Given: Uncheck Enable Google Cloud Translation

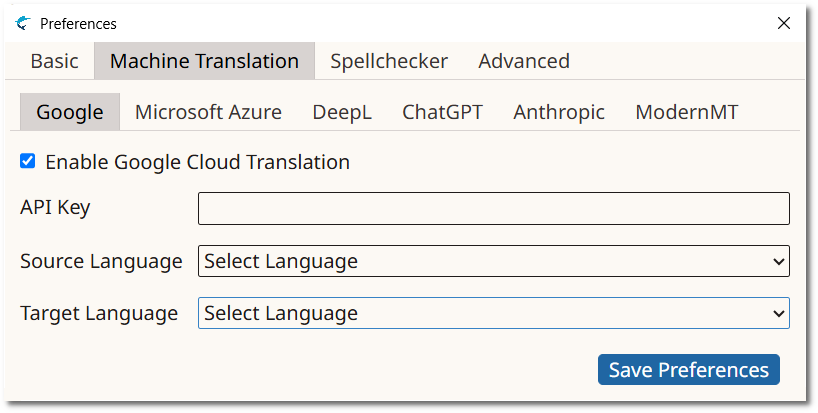Looking at the screenshot, I should (x=28, y=161).
